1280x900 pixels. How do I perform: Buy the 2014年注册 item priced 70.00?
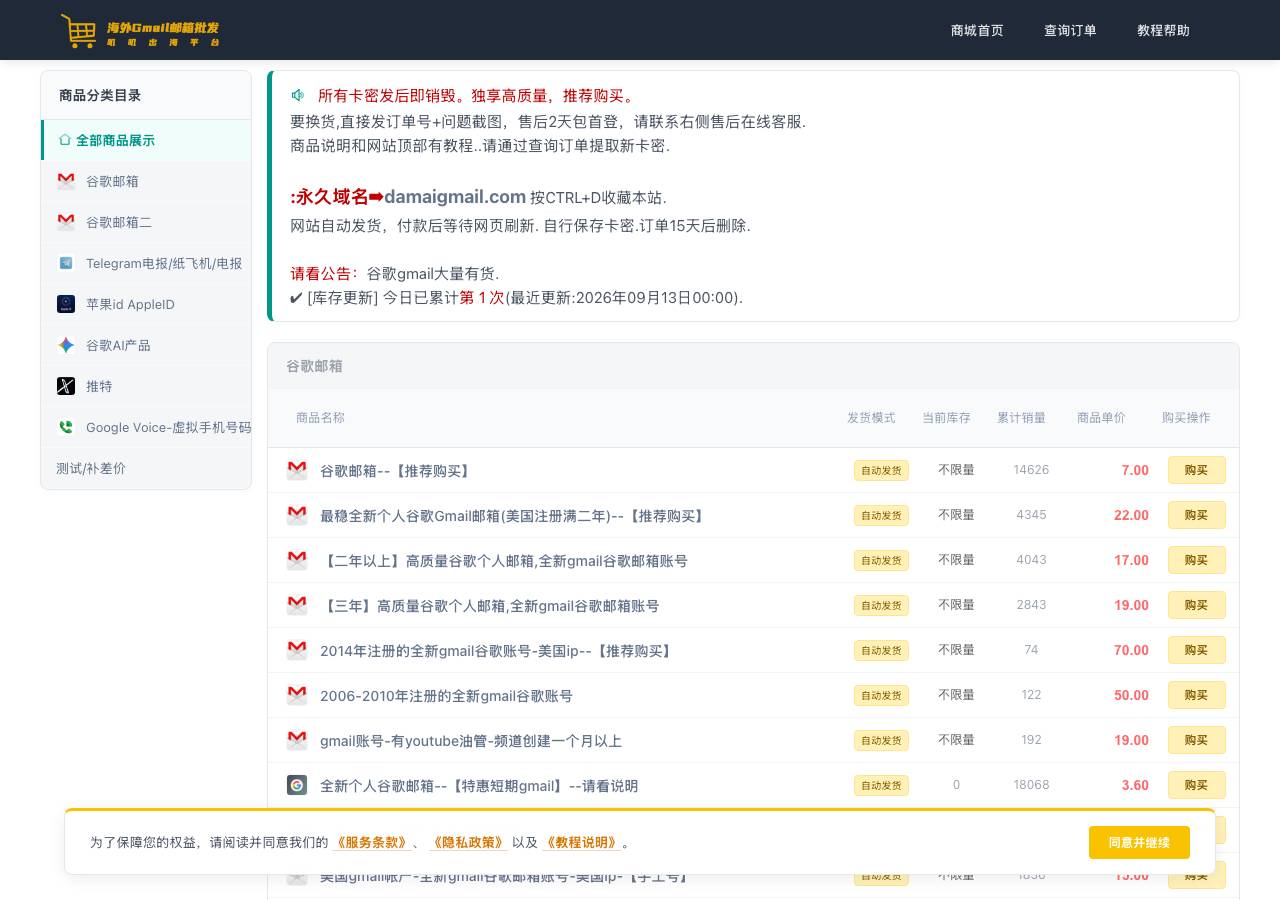tap(1196, 650)
